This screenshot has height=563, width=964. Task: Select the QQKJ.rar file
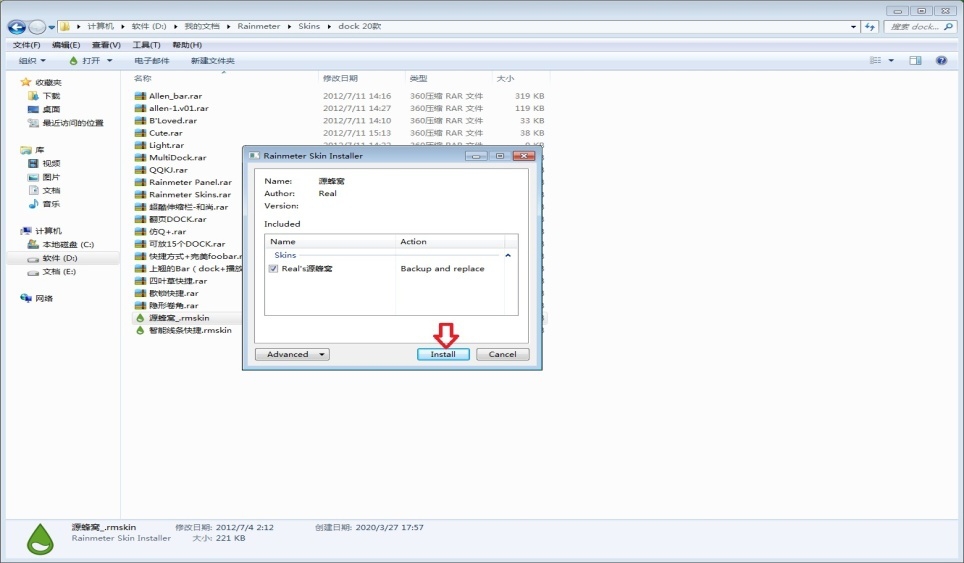coord(168,170)
